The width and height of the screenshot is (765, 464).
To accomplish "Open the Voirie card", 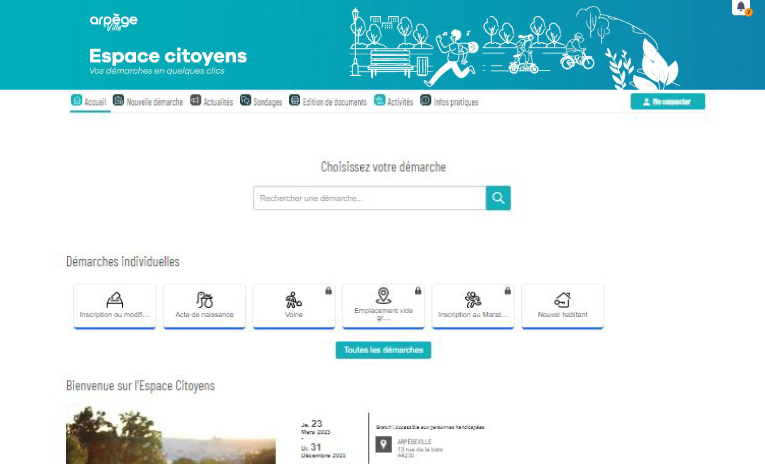I will pyautogui.click(x=294, y=306).
